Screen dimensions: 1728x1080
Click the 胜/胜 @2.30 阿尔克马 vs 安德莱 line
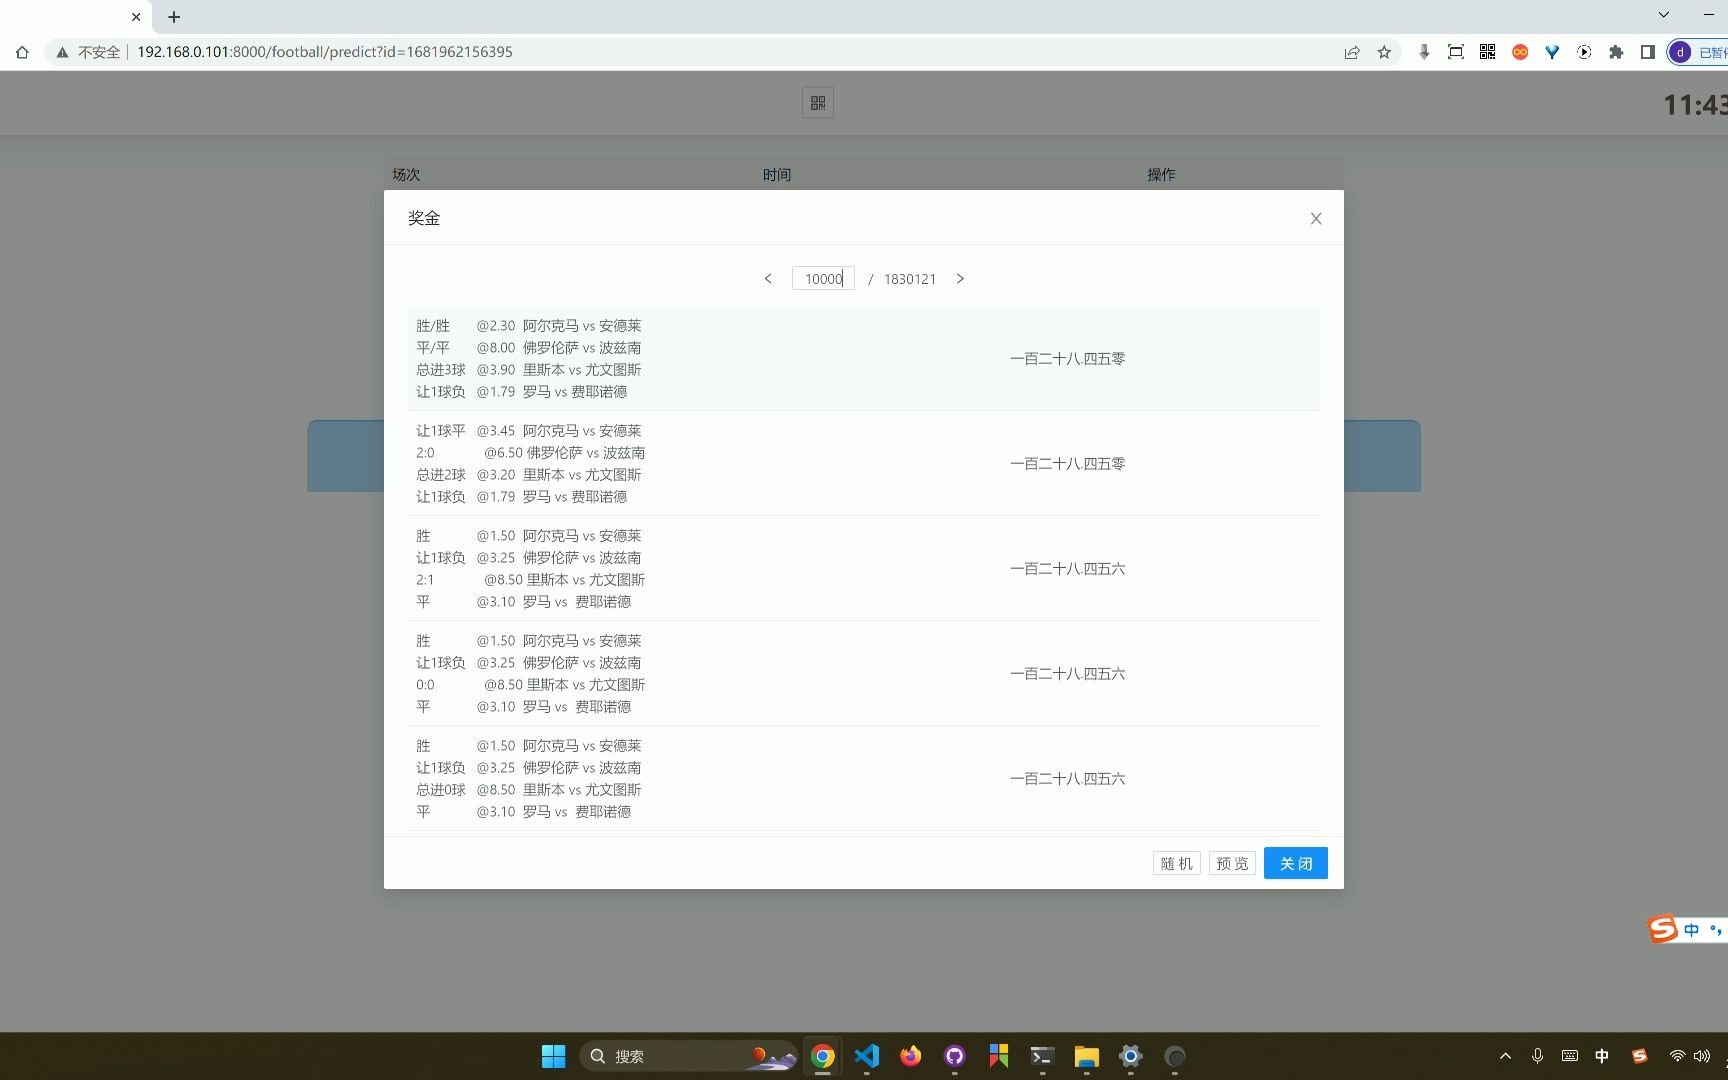point(529,326)
